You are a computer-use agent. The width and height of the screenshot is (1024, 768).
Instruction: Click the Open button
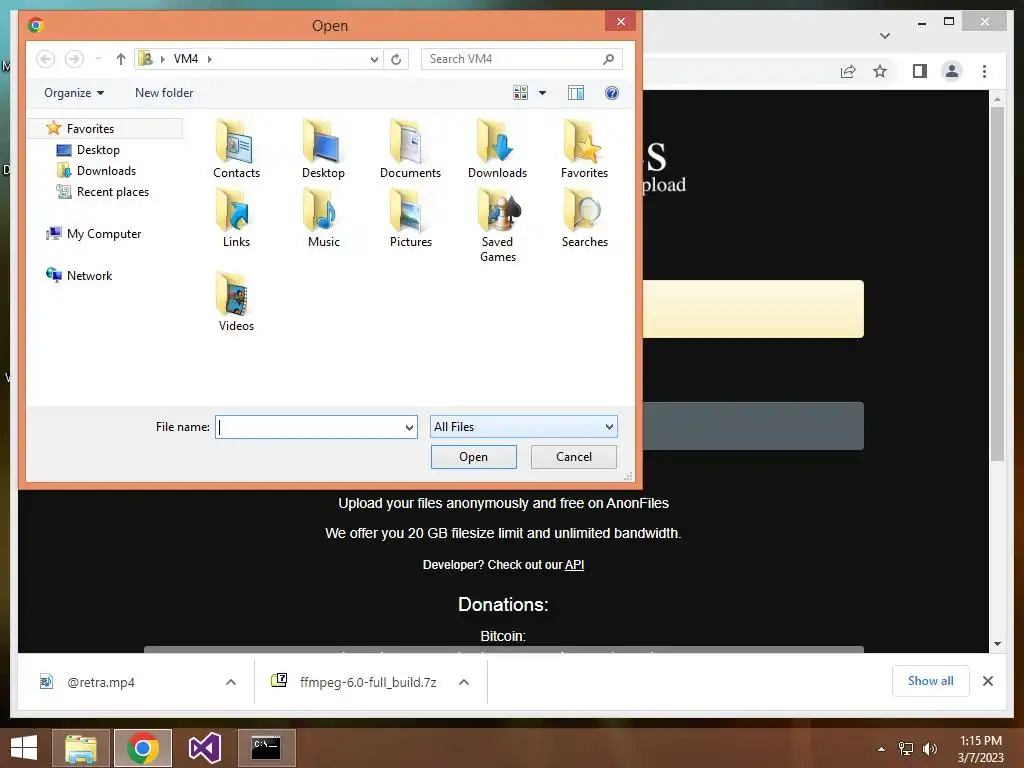tap(473, 456)
